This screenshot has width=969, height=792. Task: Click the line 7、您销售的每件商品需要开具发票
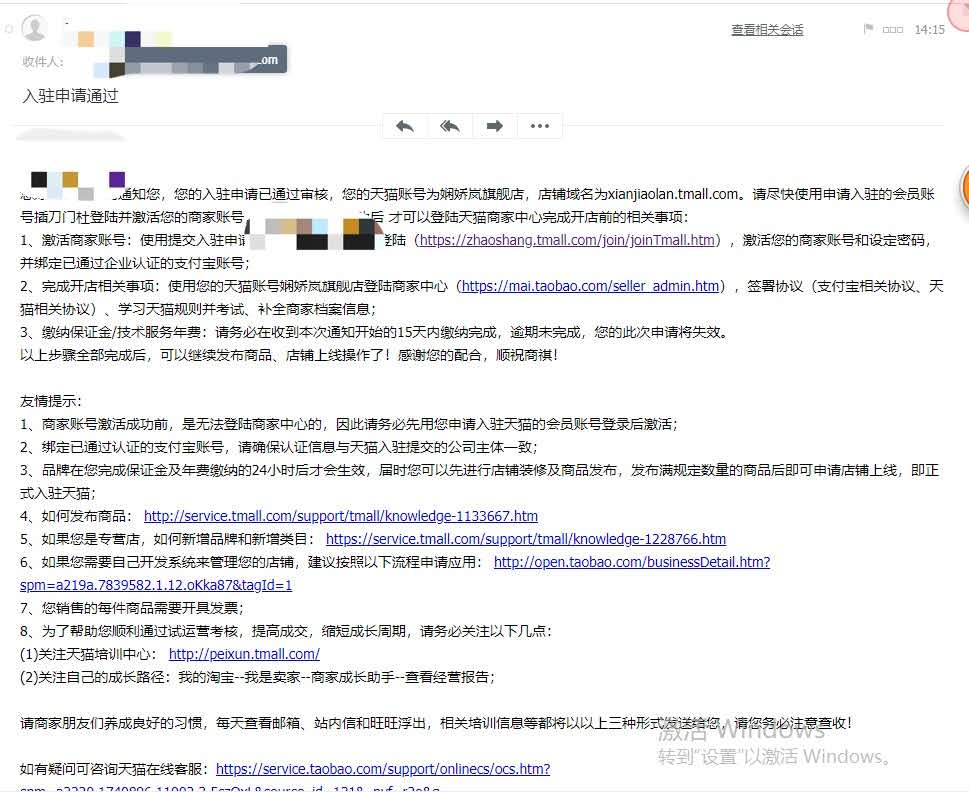pyautogui.click(x=132, y=609)
